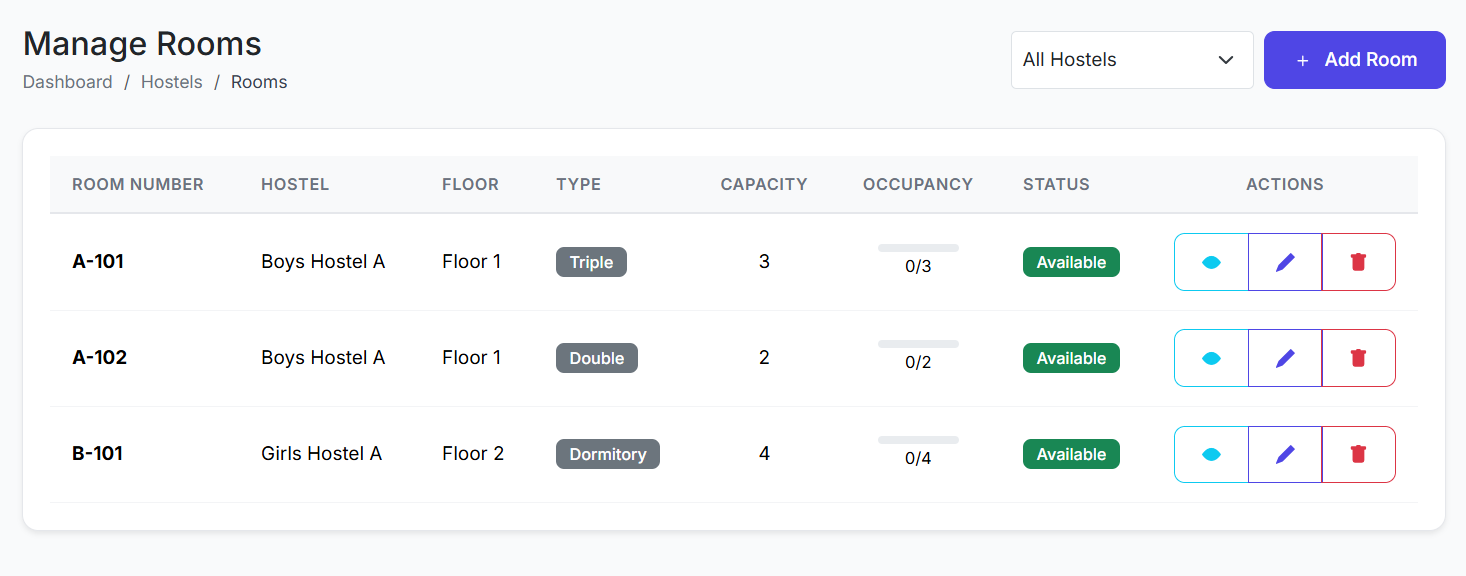The image size is (1466, 576).
Task: Click the delete trash icon for A-102
Action: (x=1358, y=357)
